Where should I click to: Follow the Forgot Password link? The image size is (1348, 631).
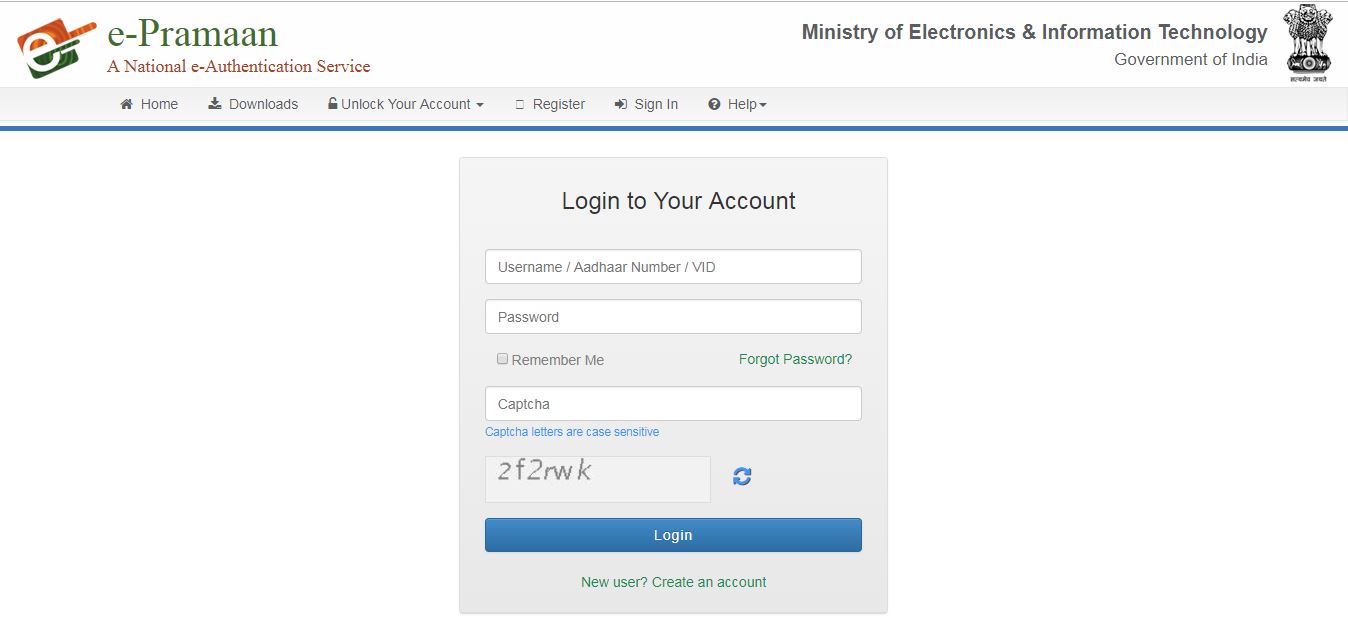pos(795,359)
